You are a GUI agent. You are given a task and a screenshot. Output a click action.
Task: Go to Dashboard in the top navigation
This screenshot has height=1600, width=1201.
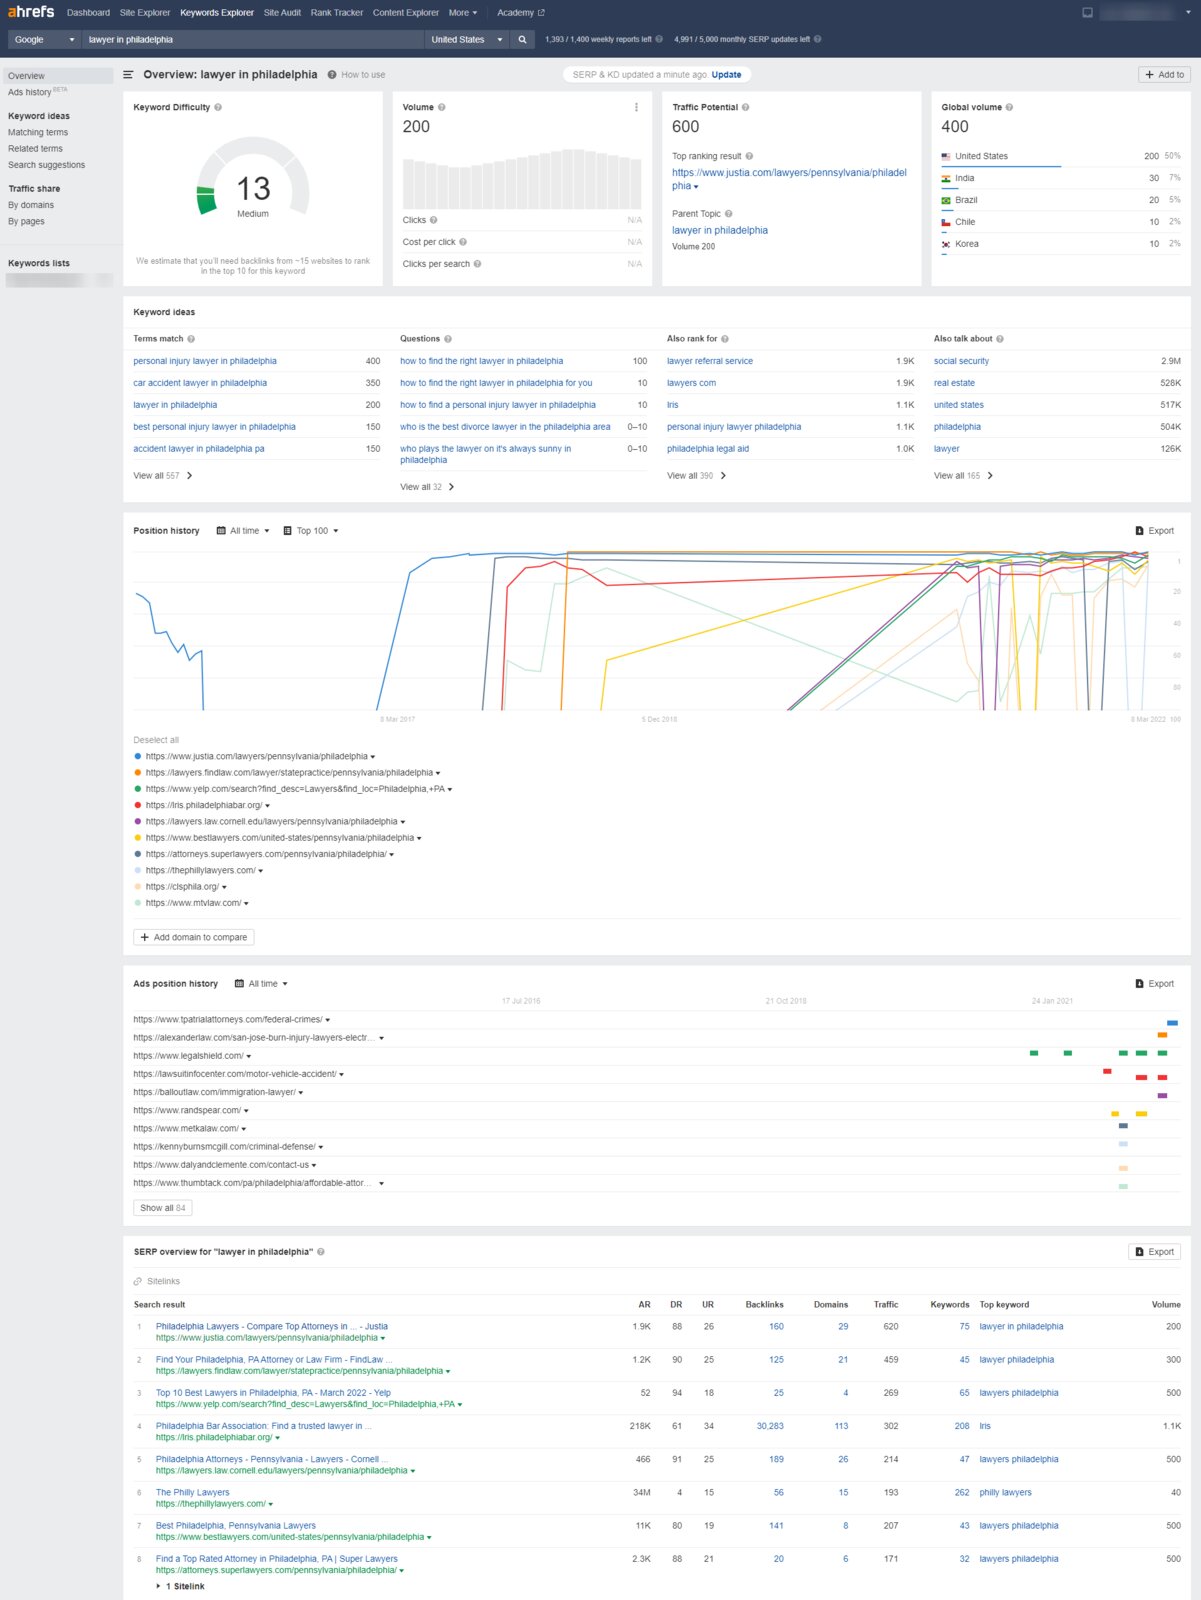tap(88, 13)
